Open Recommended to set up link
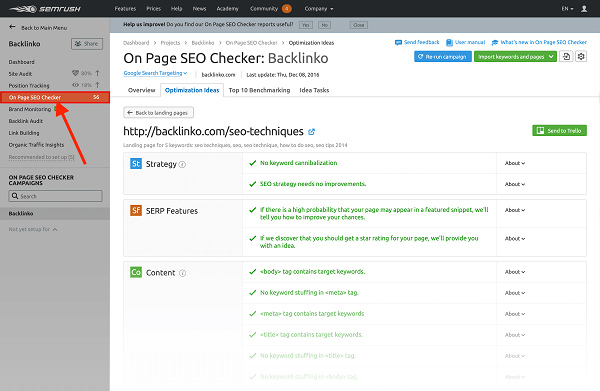This screenshot has height=391, width=600. [x=41, y=157]
